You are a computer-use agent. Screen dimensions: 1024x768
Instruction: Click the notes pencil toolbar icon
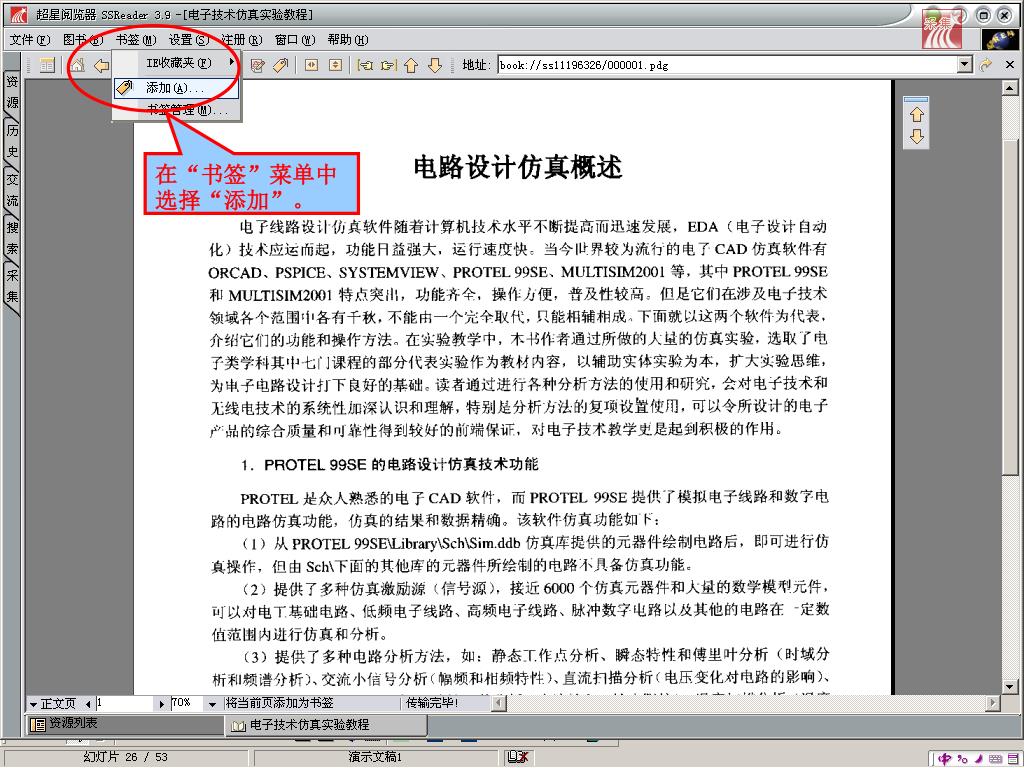coord(257,65)
